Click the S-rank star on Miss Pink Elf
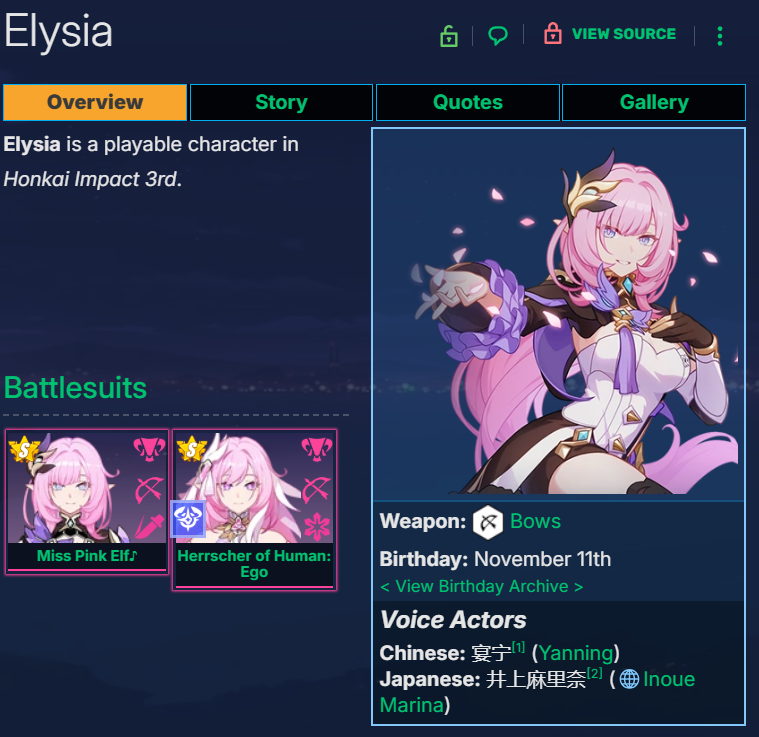Viewport: 759px width, 737px height. (24, 449)
